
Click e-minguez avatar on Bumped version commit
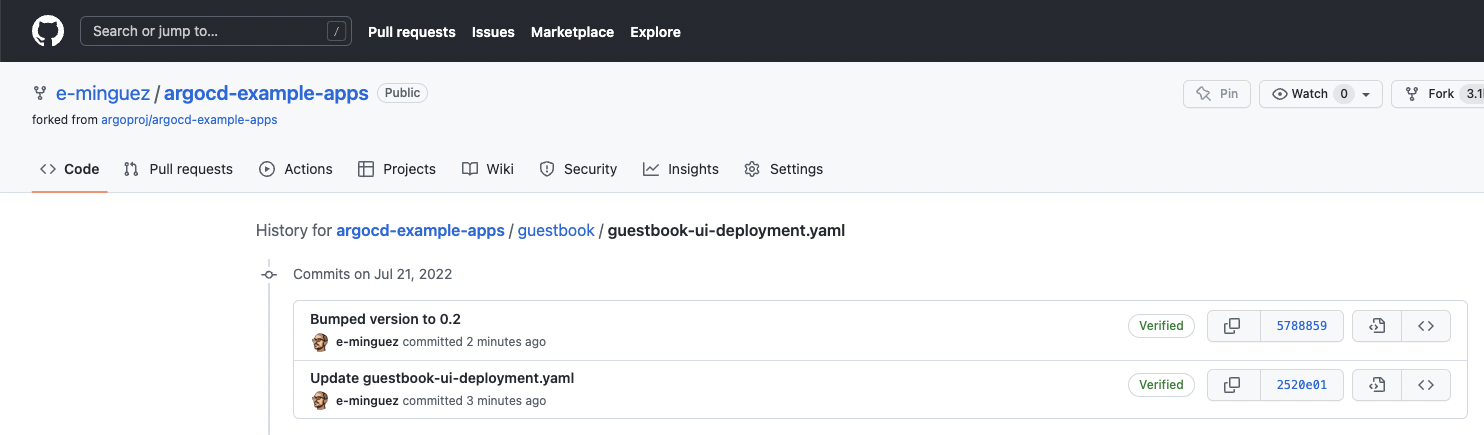(320, 342)
